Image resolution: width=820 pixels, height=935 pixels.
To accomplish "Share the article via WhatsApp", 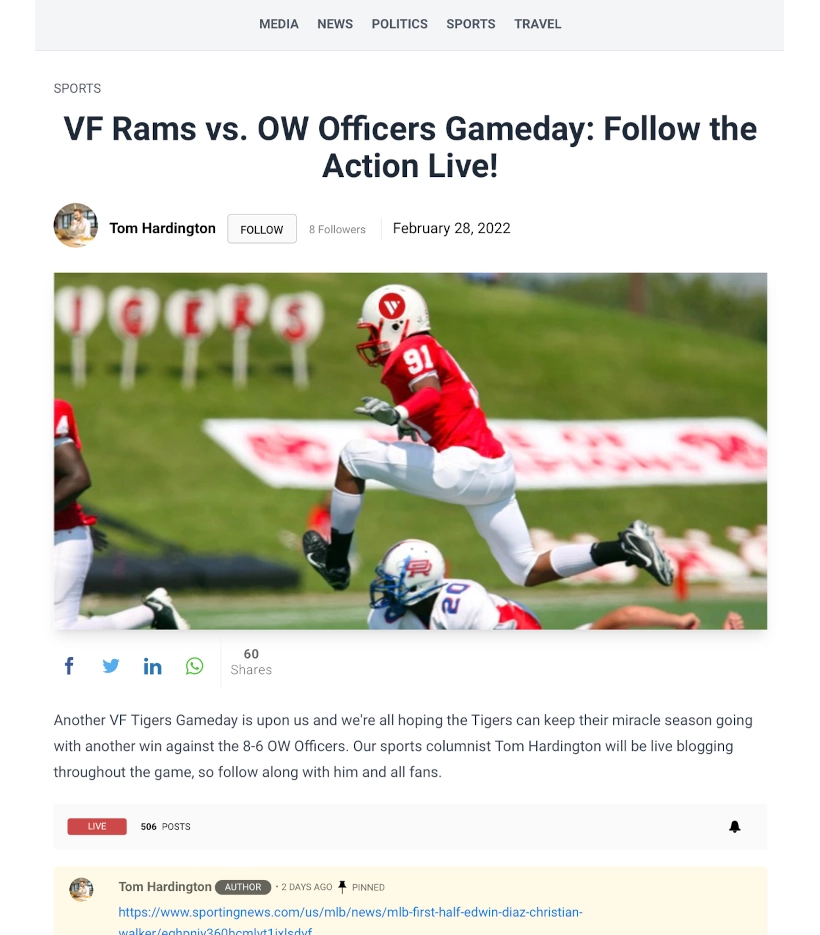I will (x=194, y=666).
